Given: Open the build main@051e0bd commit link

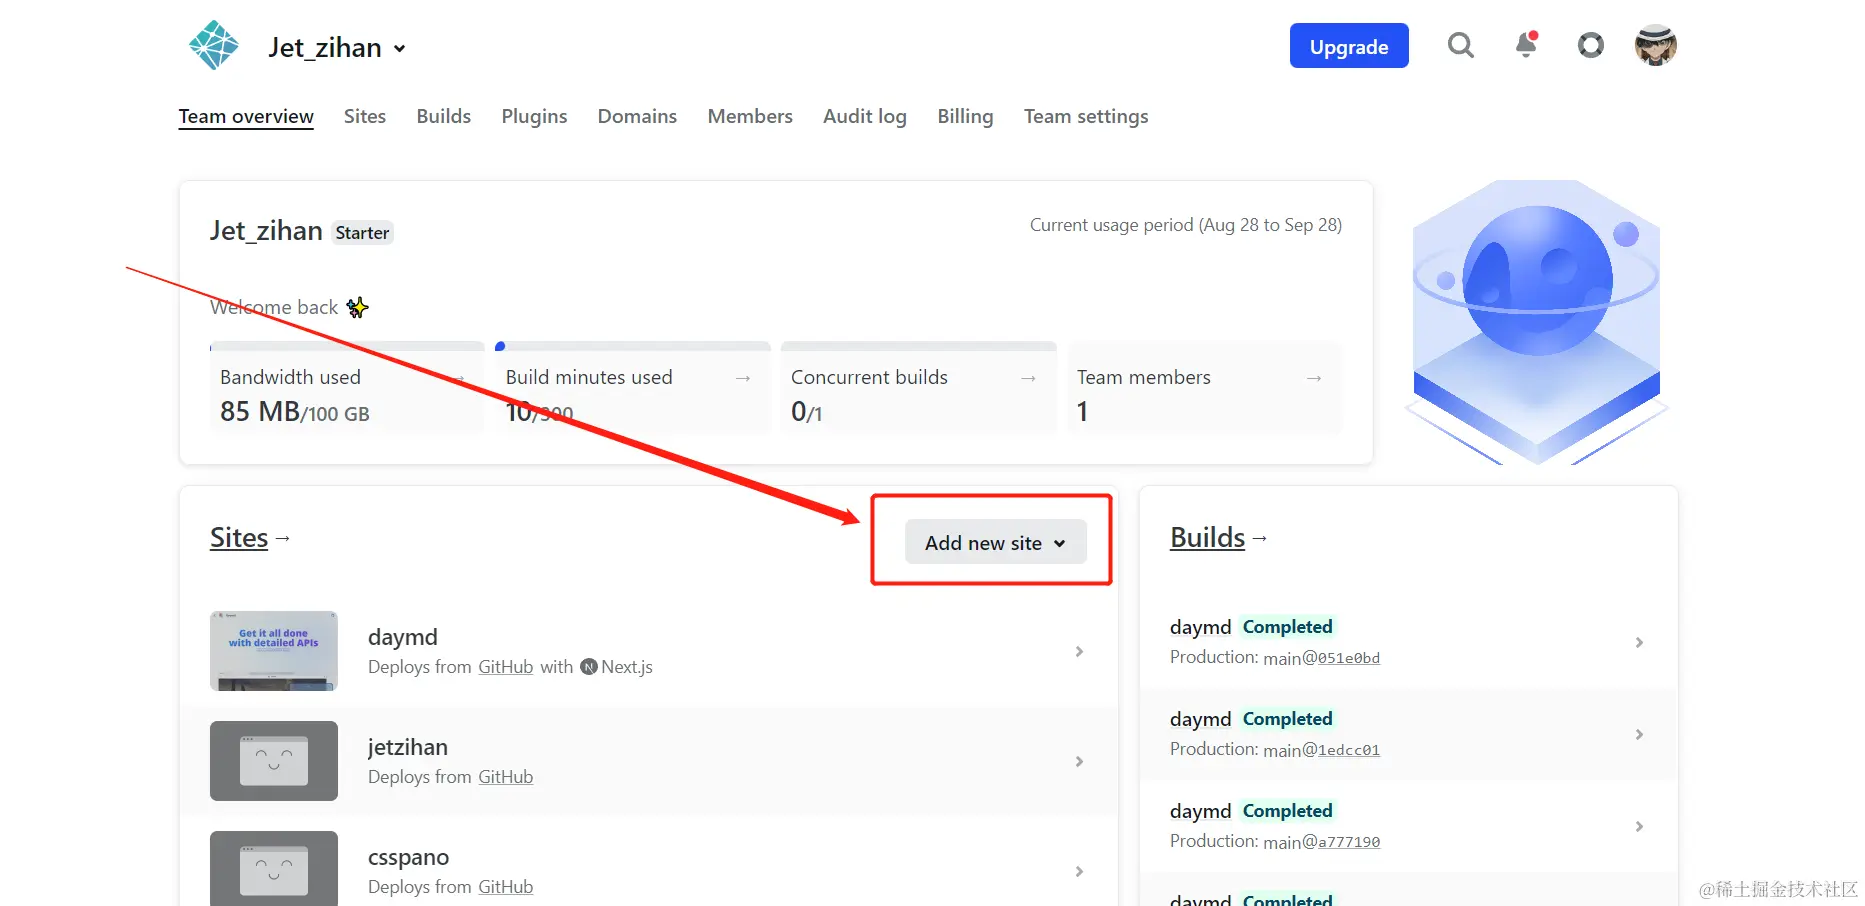Looking at the screenshot, I should (x=1349, y=658).
